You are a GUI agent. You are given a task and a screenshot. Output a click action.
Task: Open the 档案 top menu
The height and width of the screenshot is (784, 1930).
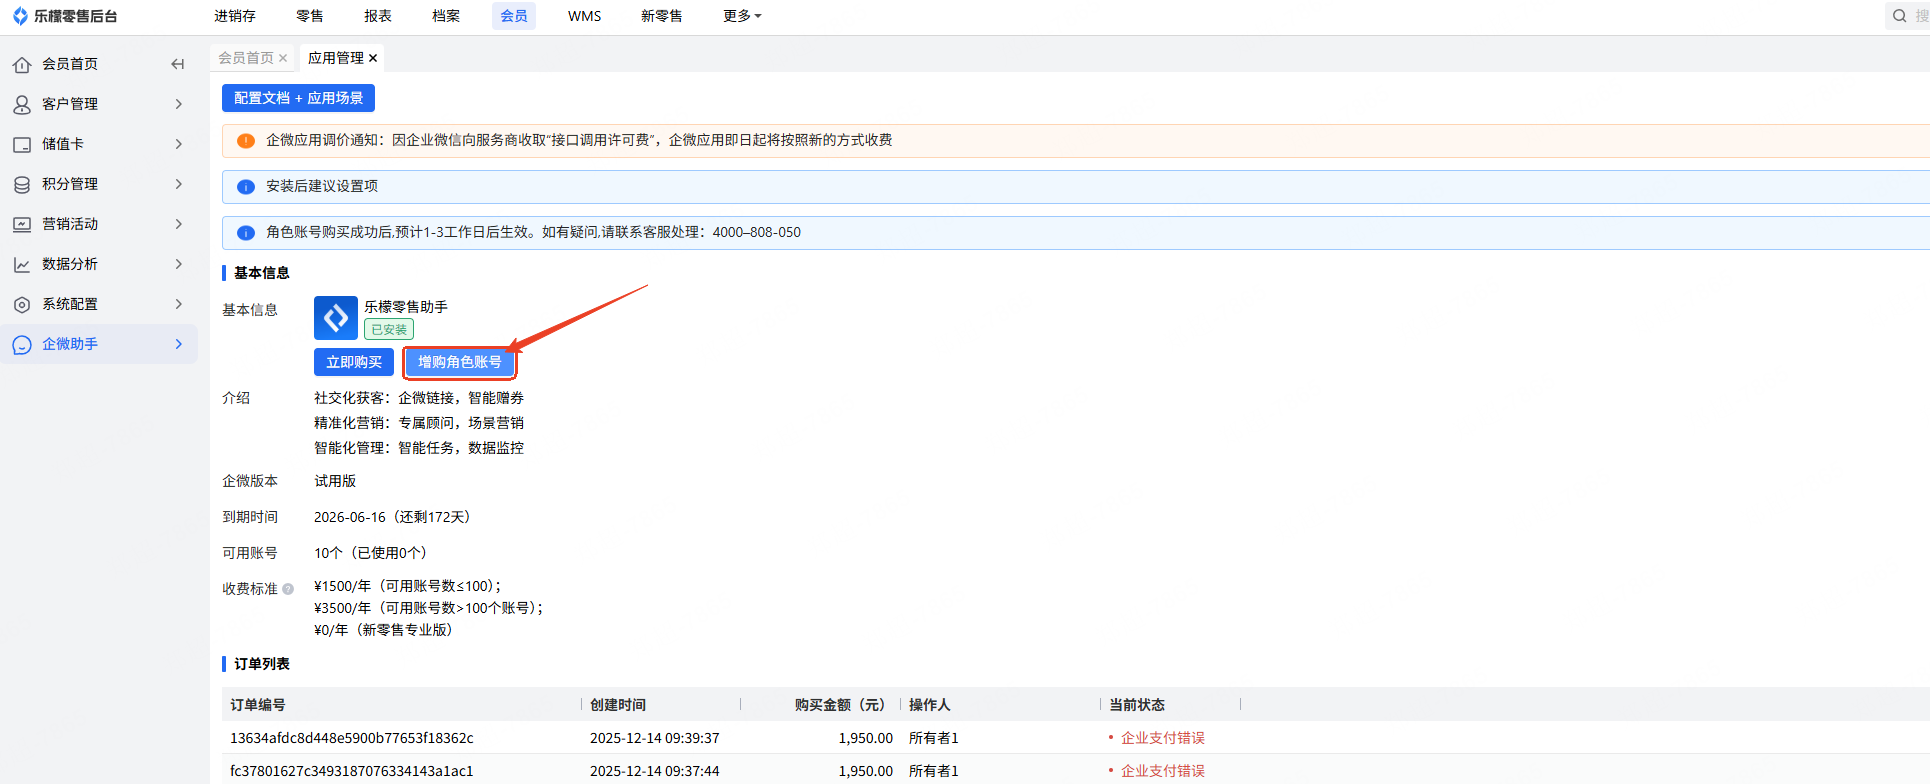coord(446,16)
